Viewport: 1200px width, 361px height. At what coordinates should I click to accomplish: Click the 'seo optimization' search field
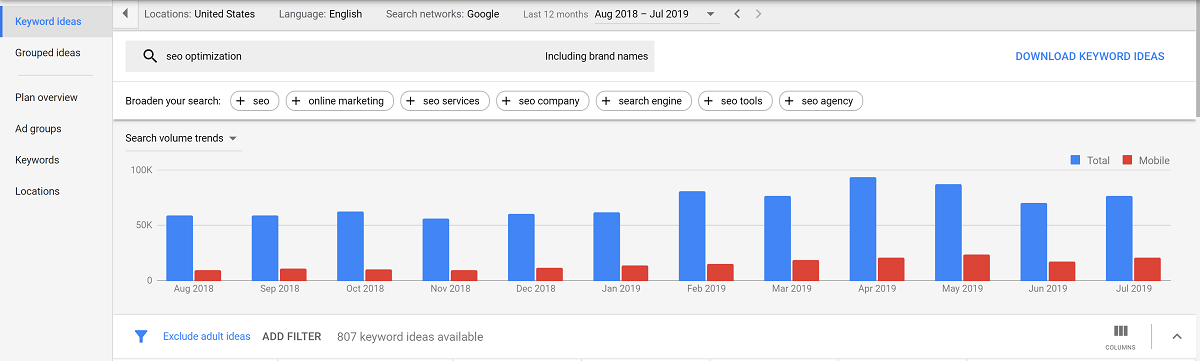pyautogui.click(x=390, y=56)
